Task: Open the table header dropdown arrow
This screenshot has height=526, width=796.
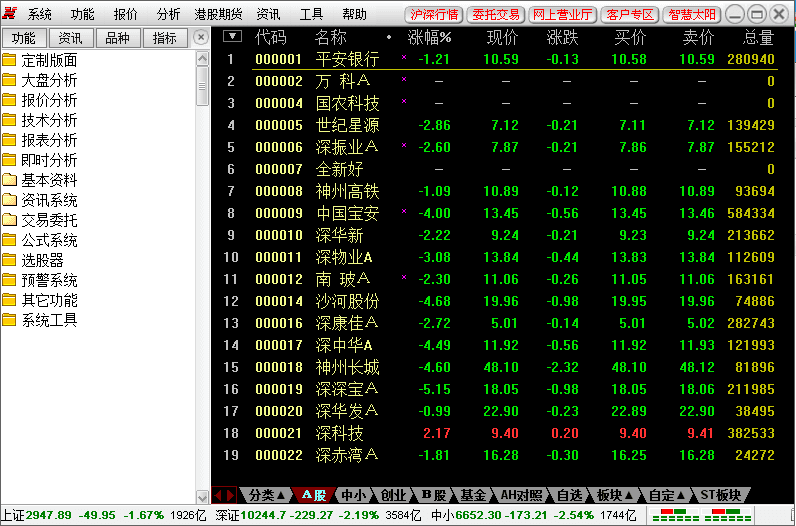Action: point(232,37)
